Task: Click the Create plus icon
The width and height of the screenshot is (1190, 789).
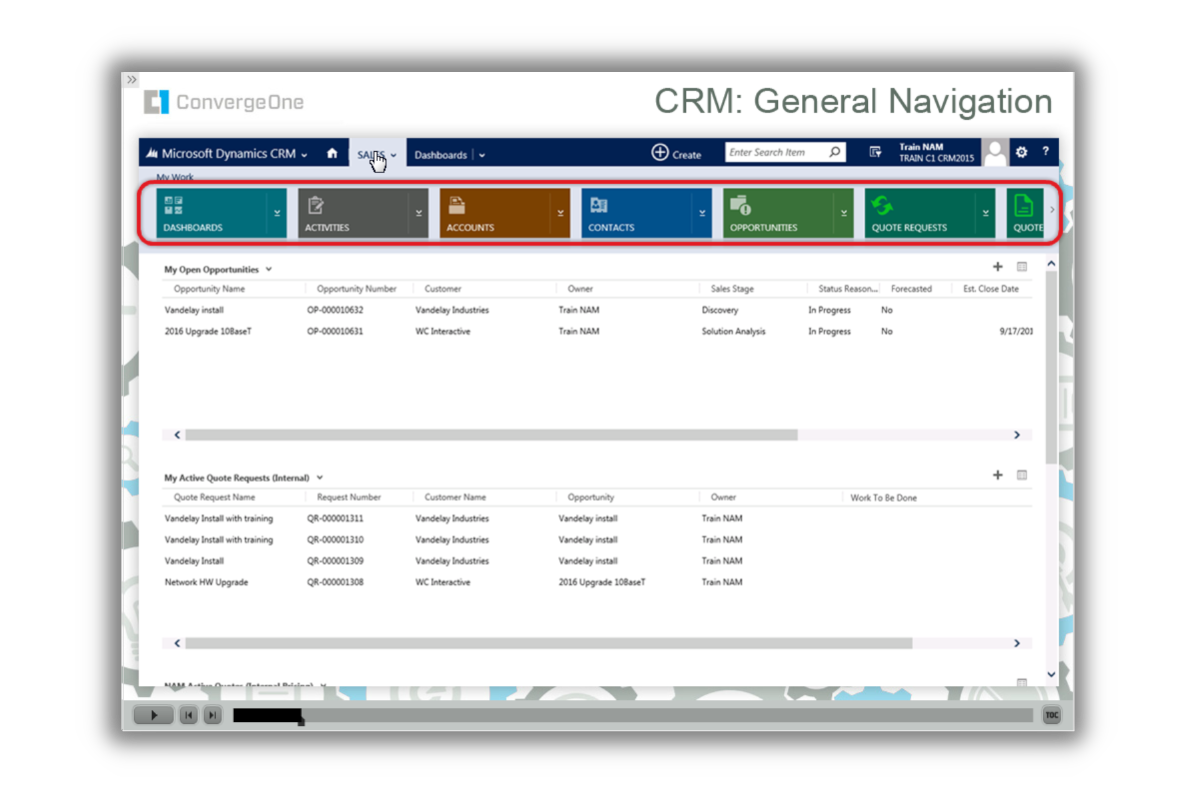Action: click(660, 152)
